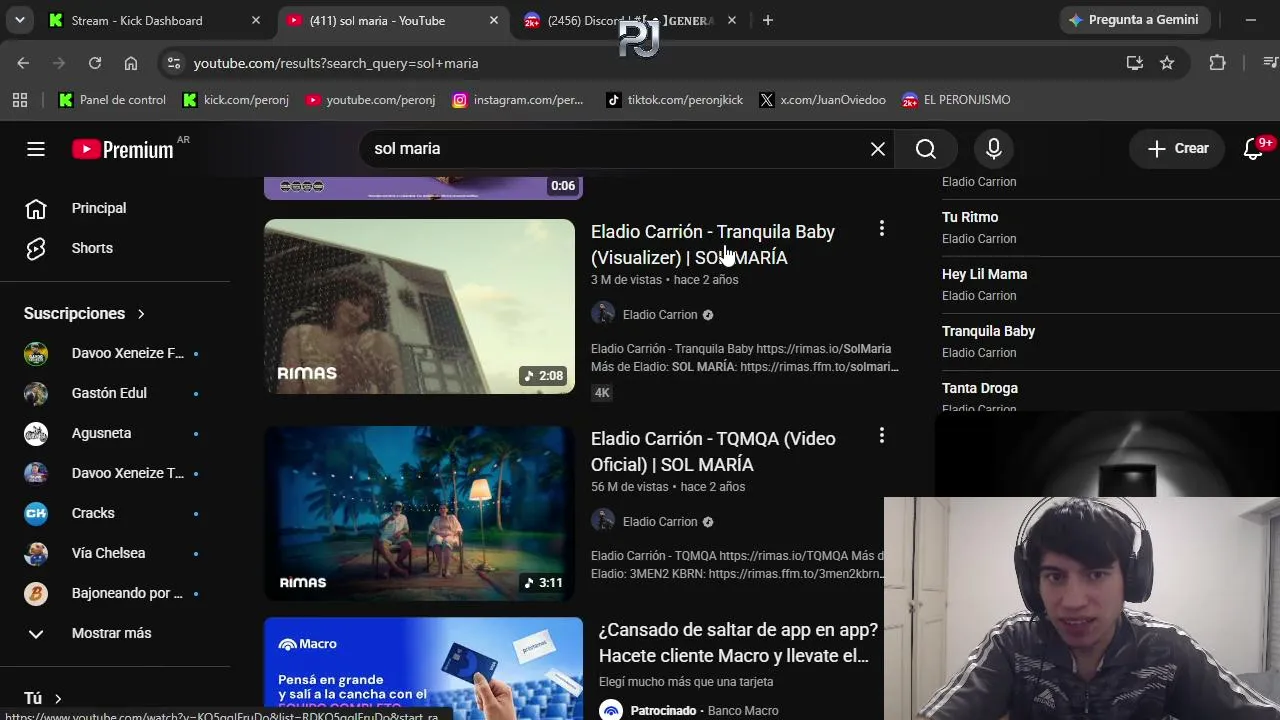Open Gastón Edul subscription channel
The width and height of the screenshot is (1280, 720).
tap(115, 393)
